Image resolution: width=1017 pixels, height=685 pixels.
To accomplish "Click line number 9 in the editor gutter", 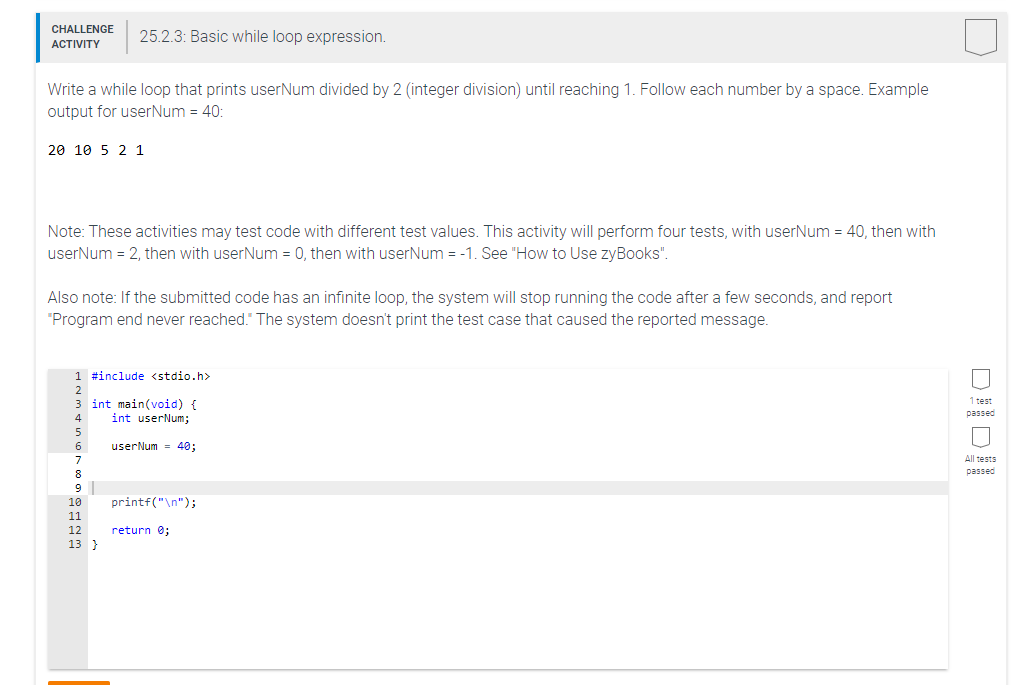I will pos(77,487).
